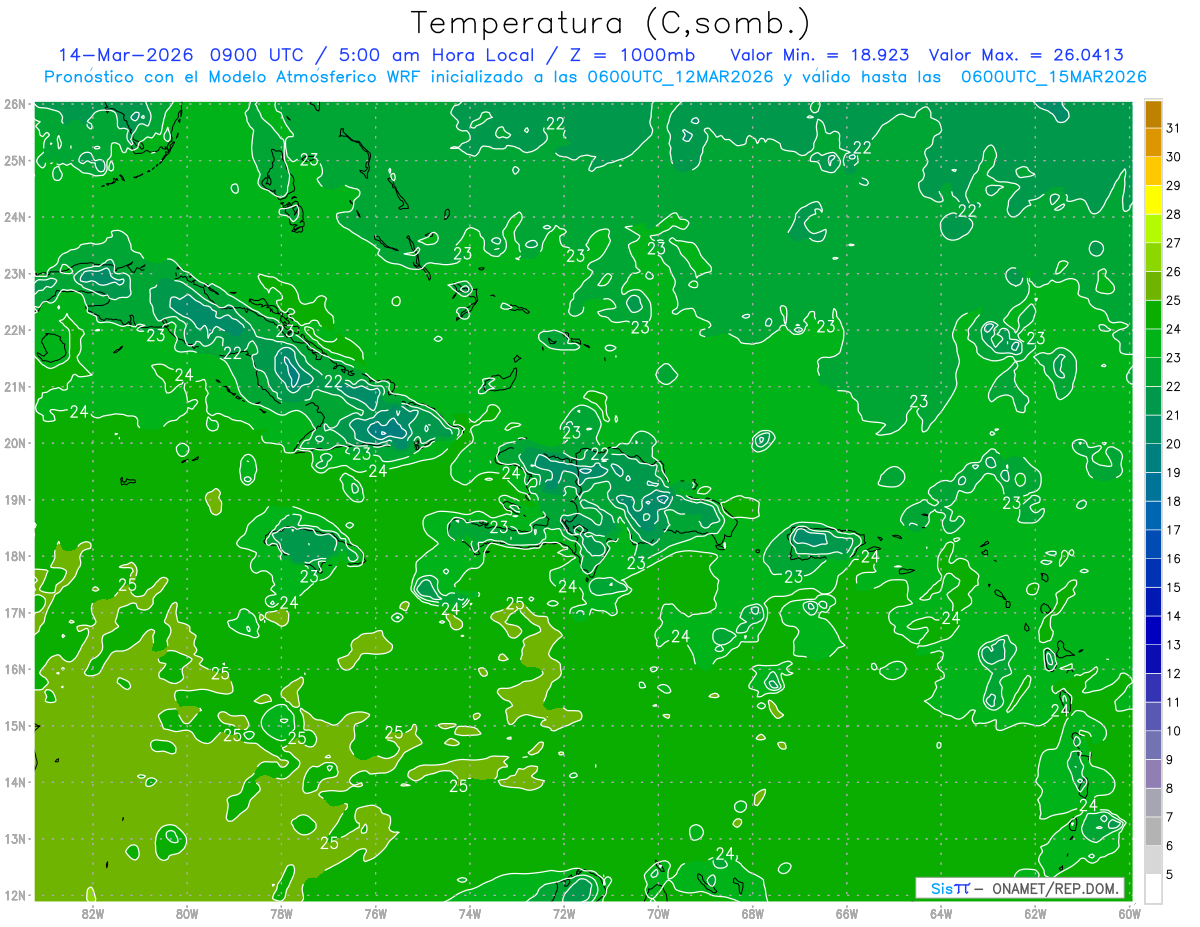The image size is (1200, 927).
Task: Click color scale label '15'
Action: (1173, 587)
